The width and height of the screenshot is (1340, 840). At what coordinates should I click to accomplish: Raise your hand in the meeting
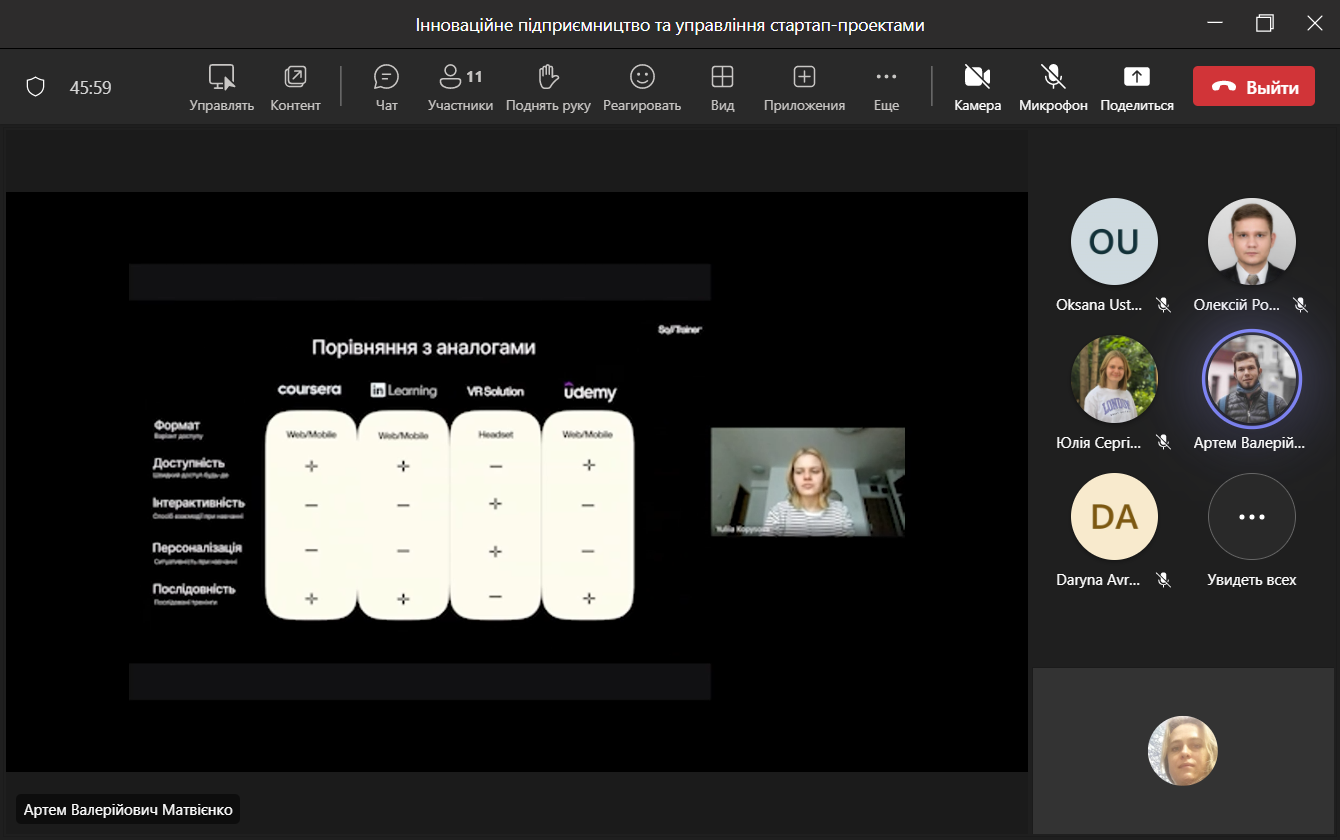pos(548,87)
